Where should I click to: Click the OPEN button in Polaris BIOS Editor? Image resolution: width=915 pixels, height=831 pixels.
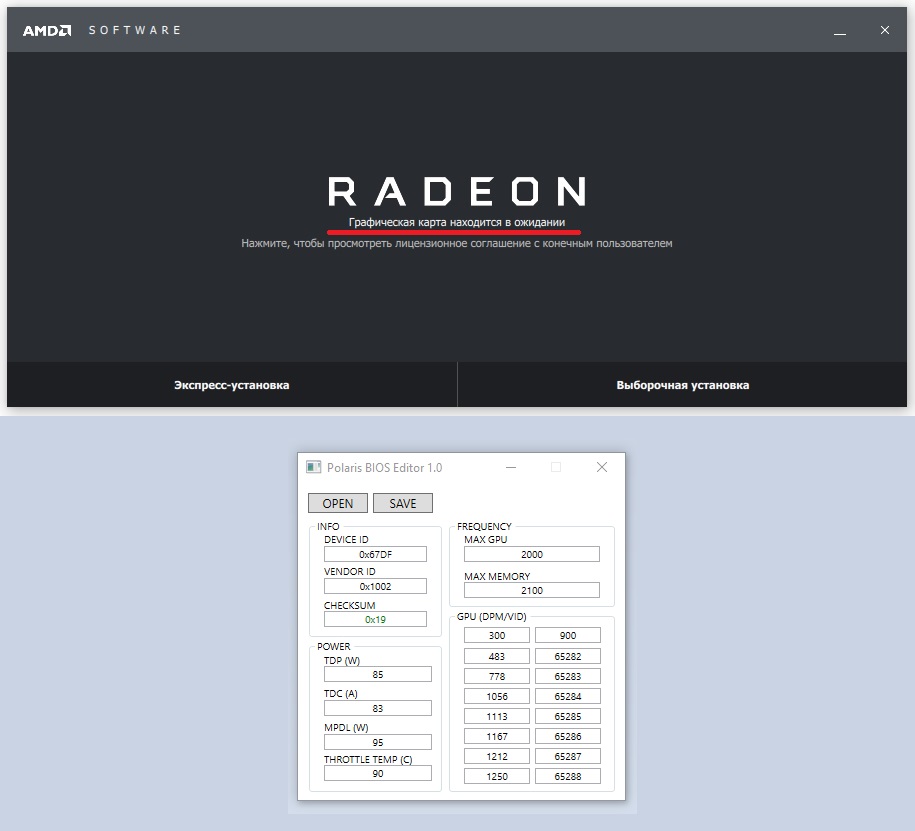pyautogui.click(x=338, y=503)
